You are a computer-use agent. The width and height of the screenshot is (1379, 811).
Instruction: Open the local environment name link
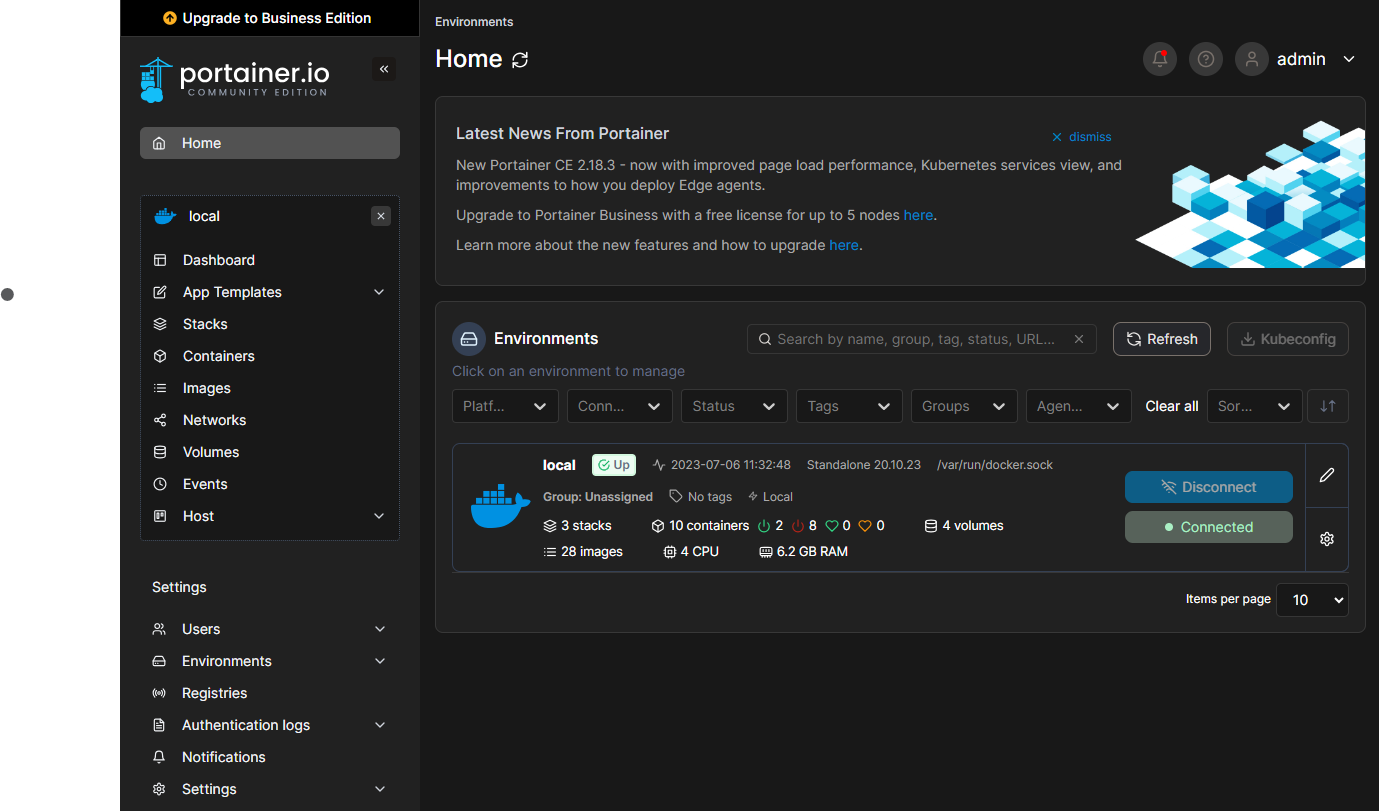coord(559,465)
